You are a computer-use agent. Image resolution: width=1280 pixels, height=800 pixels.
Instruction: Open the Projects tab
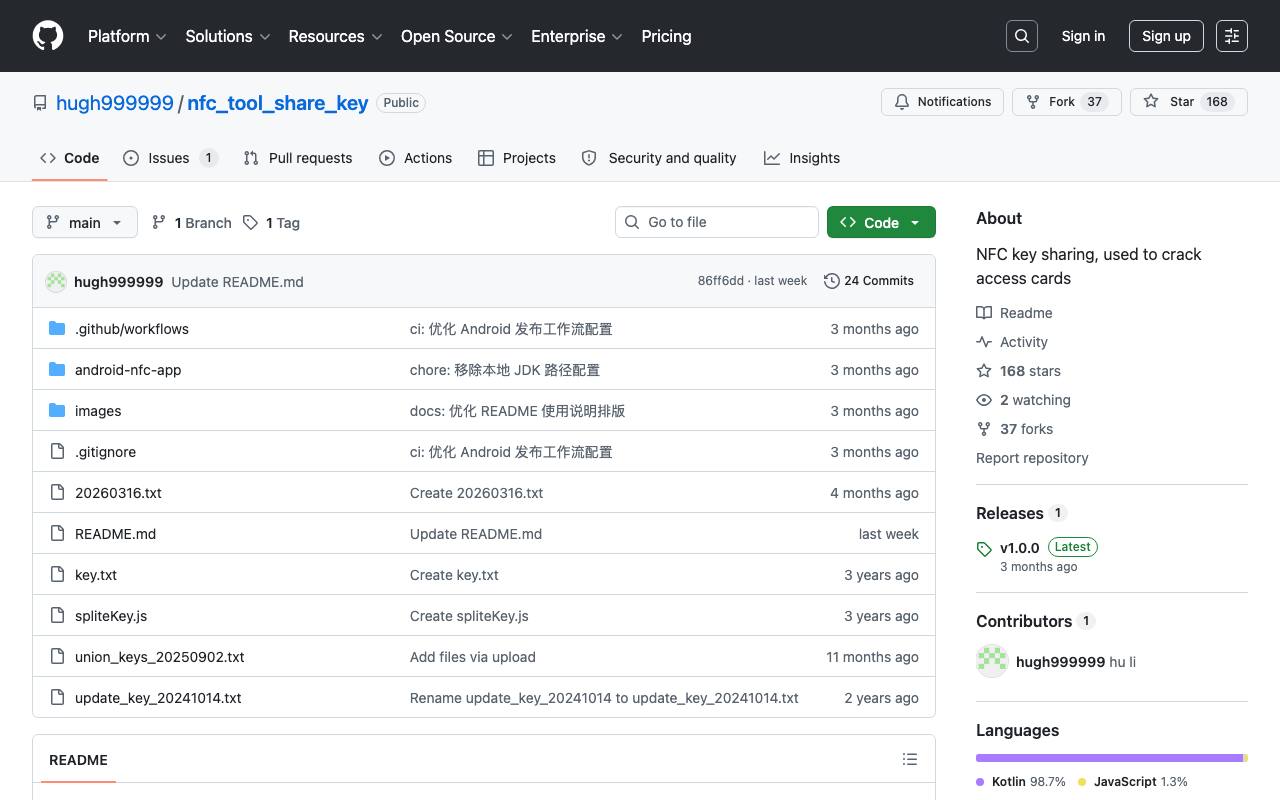pos(517,158)
